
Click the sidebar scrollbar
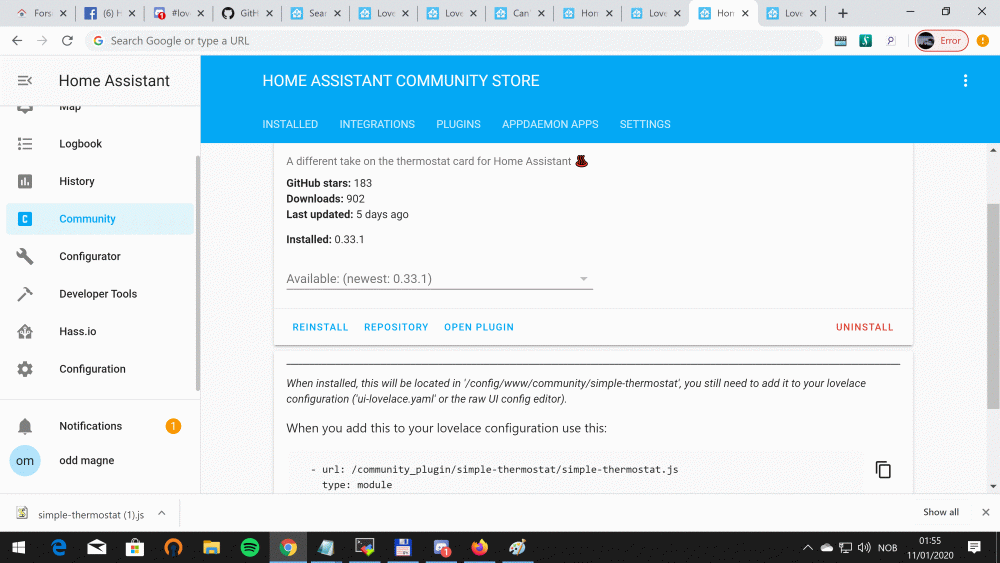198,273
